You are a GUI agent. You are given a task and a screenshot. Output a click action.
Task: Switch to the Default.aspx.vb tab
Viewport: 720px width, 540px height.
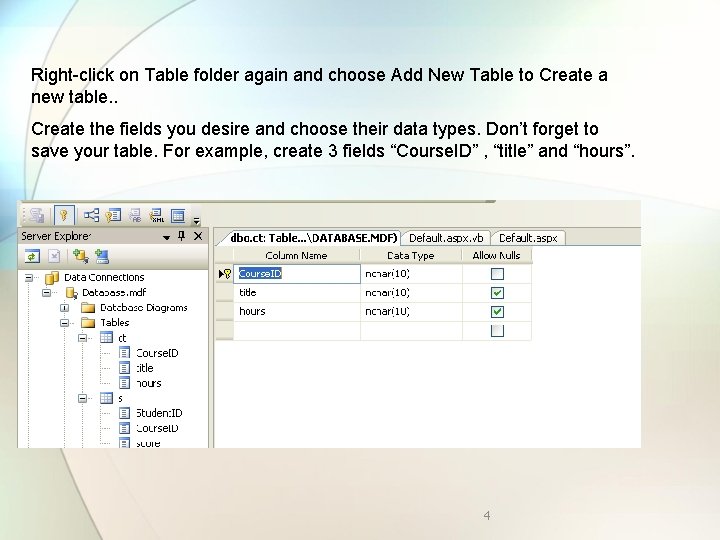coord(446,238)
